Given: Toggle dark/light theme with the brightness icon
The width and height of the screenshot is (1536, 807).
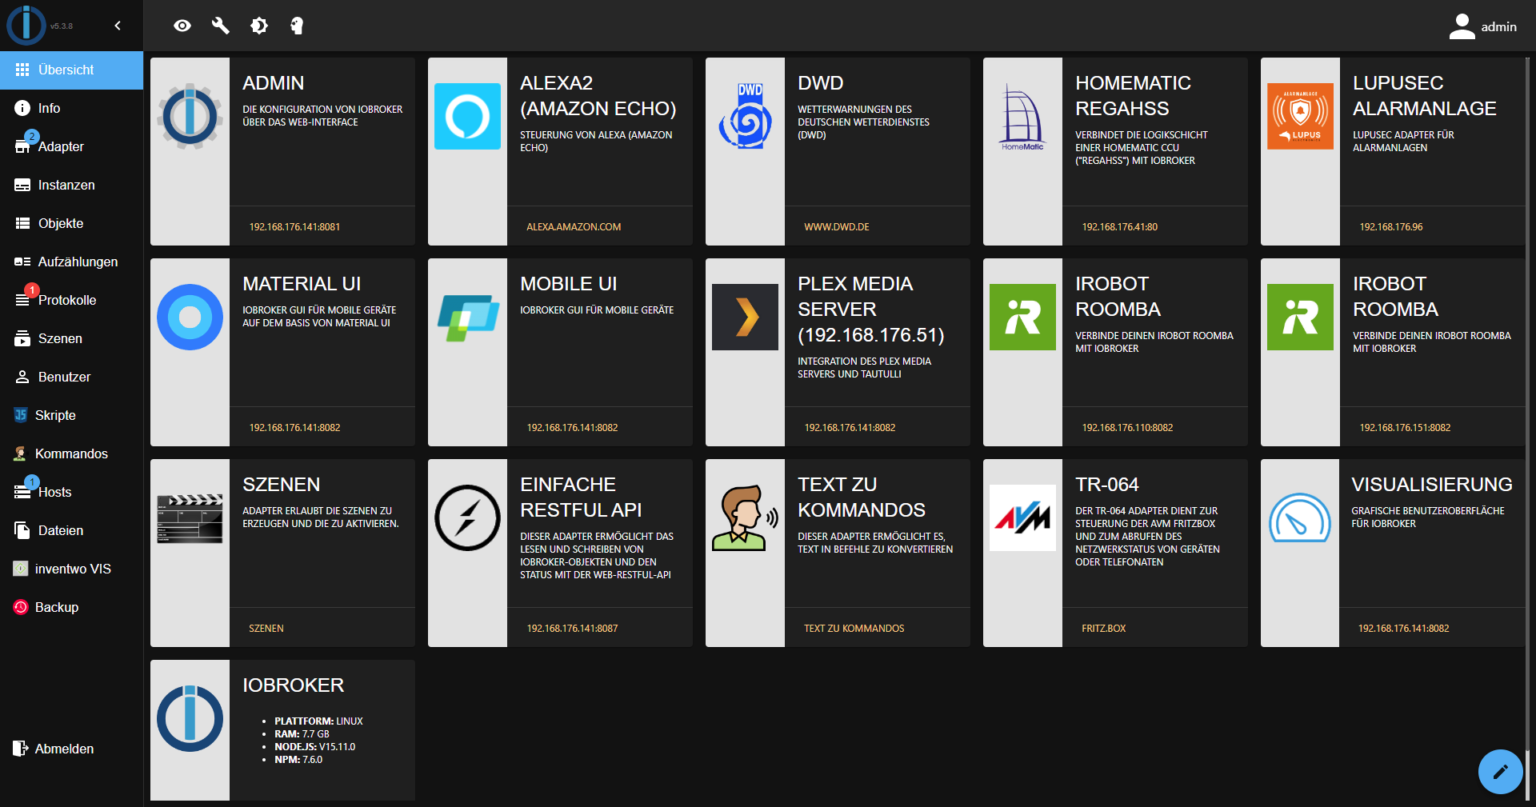Looking at the screenshot, I should pyautogui.click(x=258, y=26).
